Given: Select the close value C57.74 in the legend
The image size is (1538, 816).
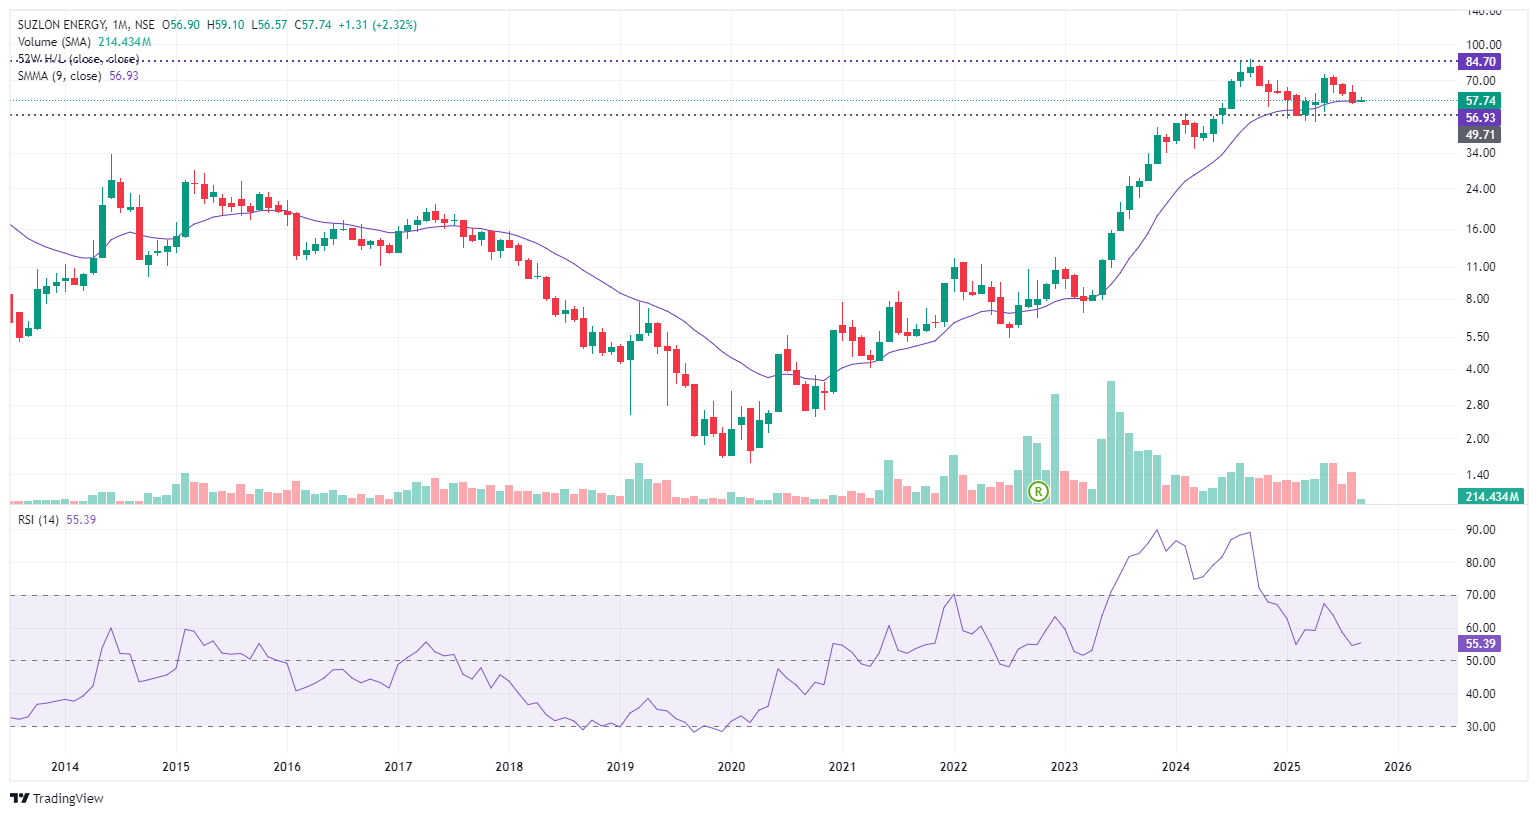Looking at the screenshot, I should click(313, 25).
